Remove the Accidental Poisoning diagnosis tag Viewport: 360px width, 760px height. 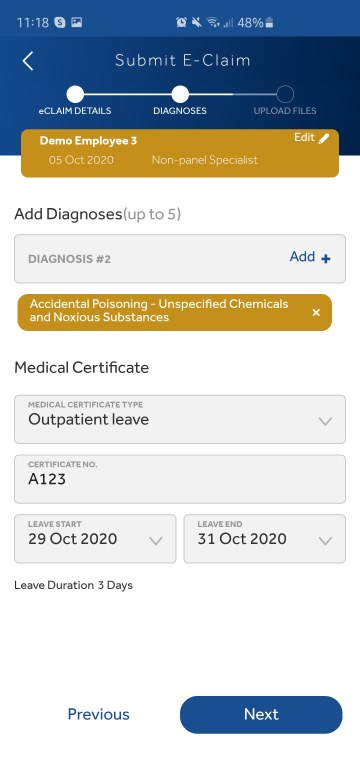tap(316, 313)
